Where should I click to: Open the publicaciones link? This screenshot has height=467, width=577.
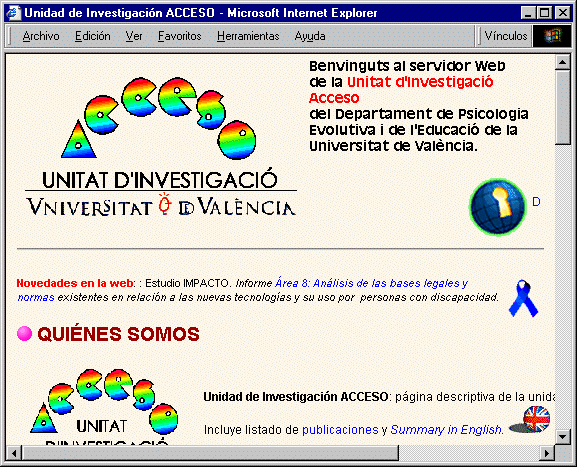point(340,429)
